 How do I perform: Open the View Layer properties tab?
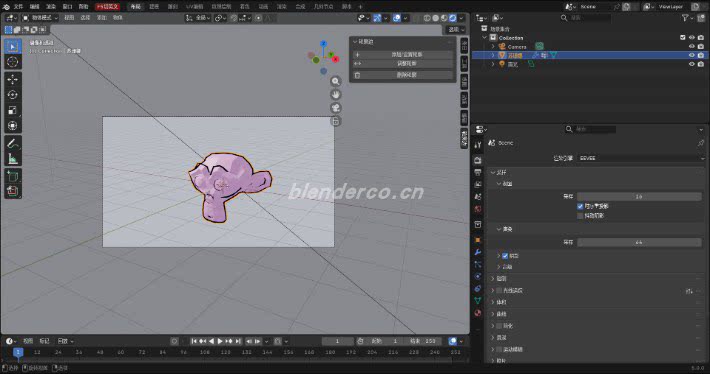(x=478, y=185)
